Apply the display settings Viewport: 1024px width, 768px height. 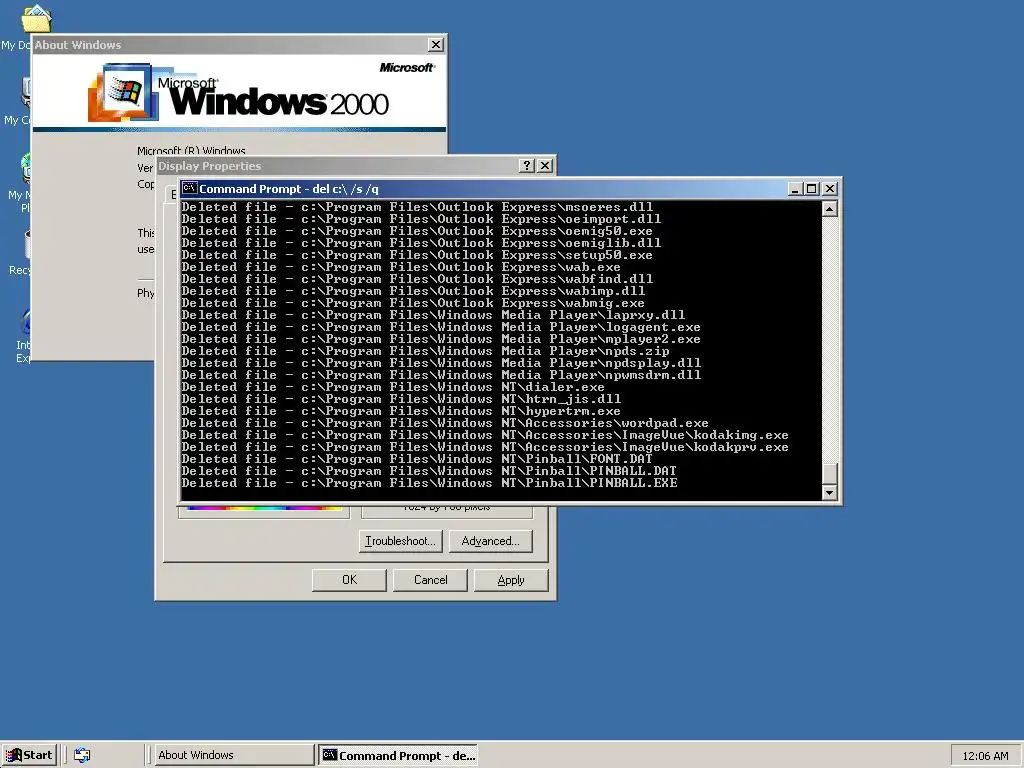click(x=511, y=580)
